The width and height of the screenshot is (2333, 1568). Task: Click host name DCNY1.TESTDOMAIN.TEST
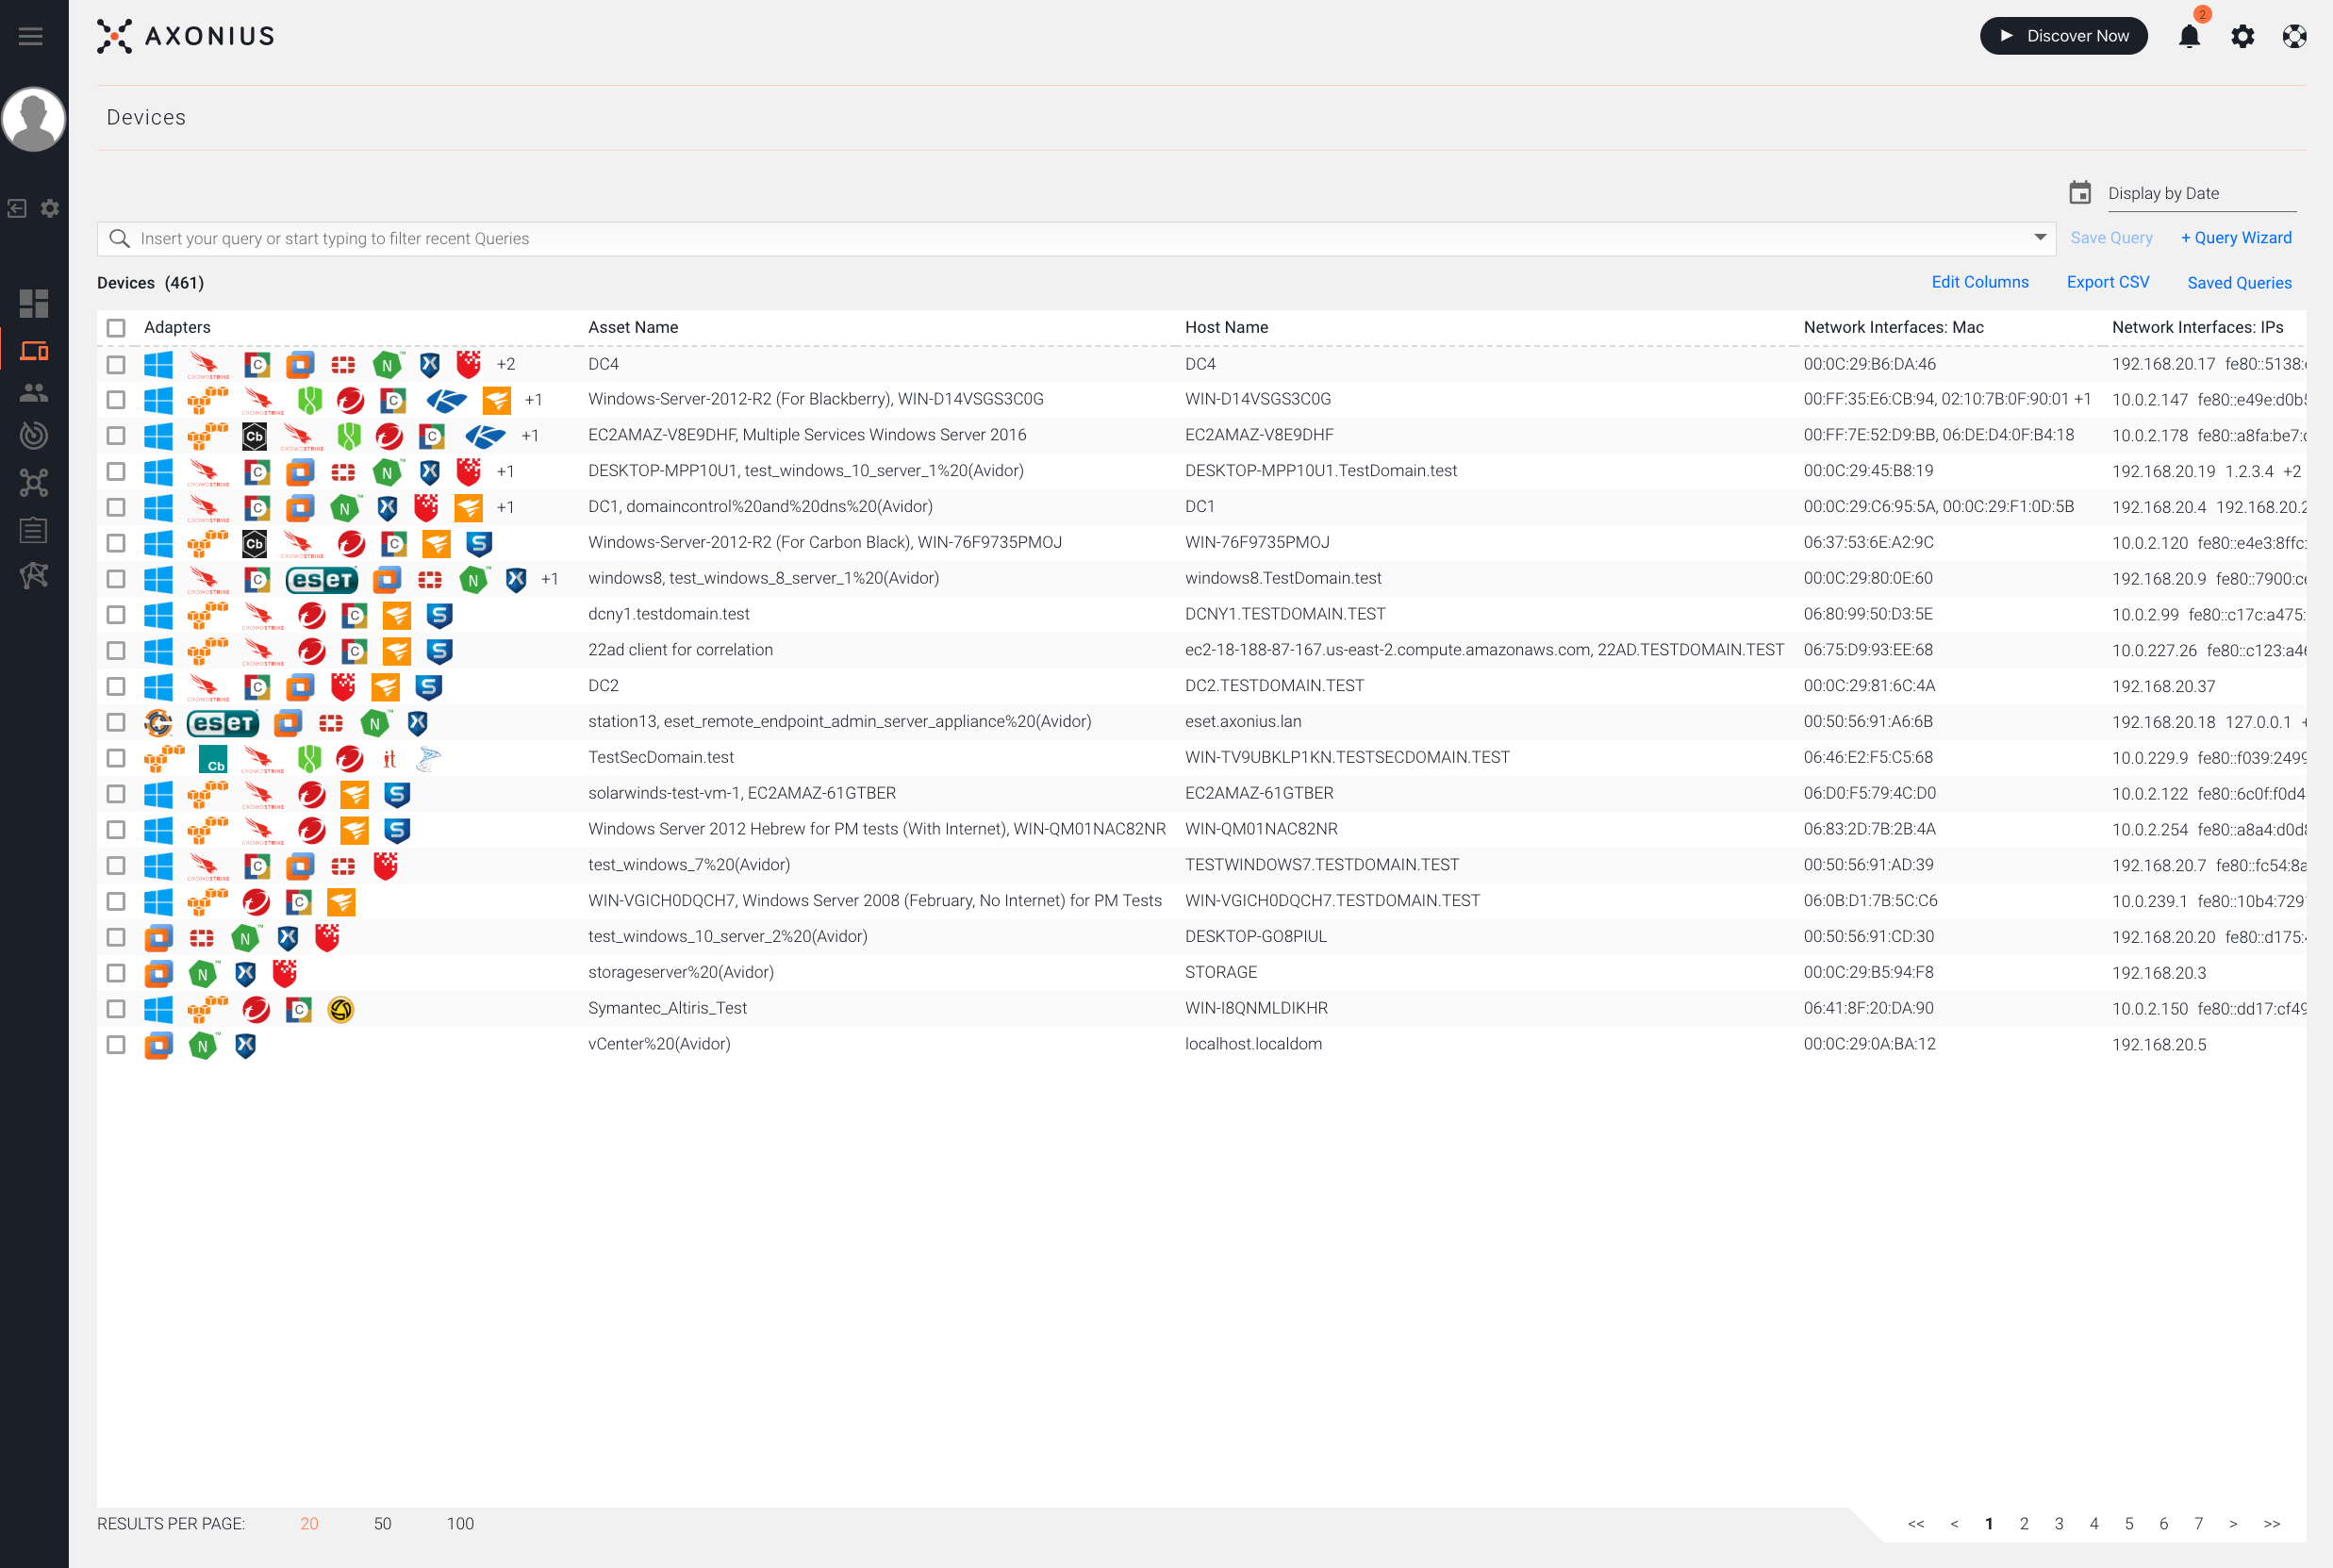1285,614
